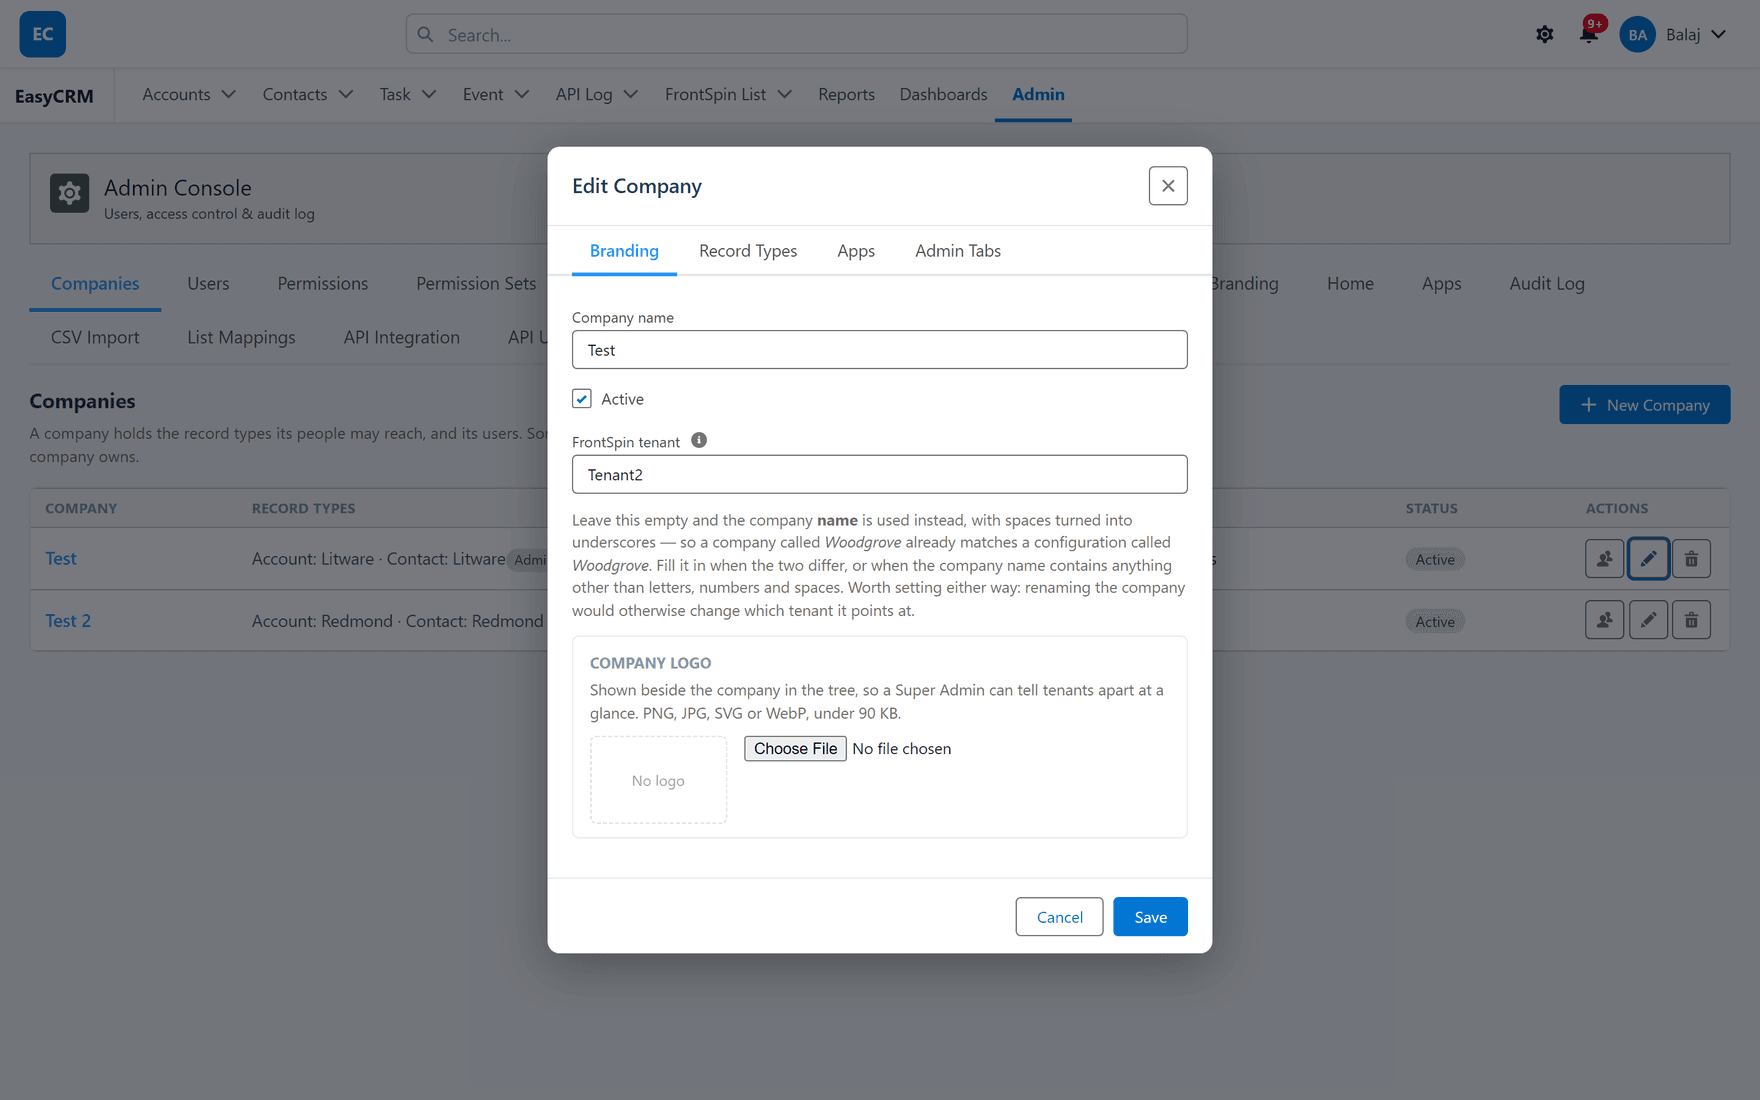Select the CSV Import tab

point(95,338)
